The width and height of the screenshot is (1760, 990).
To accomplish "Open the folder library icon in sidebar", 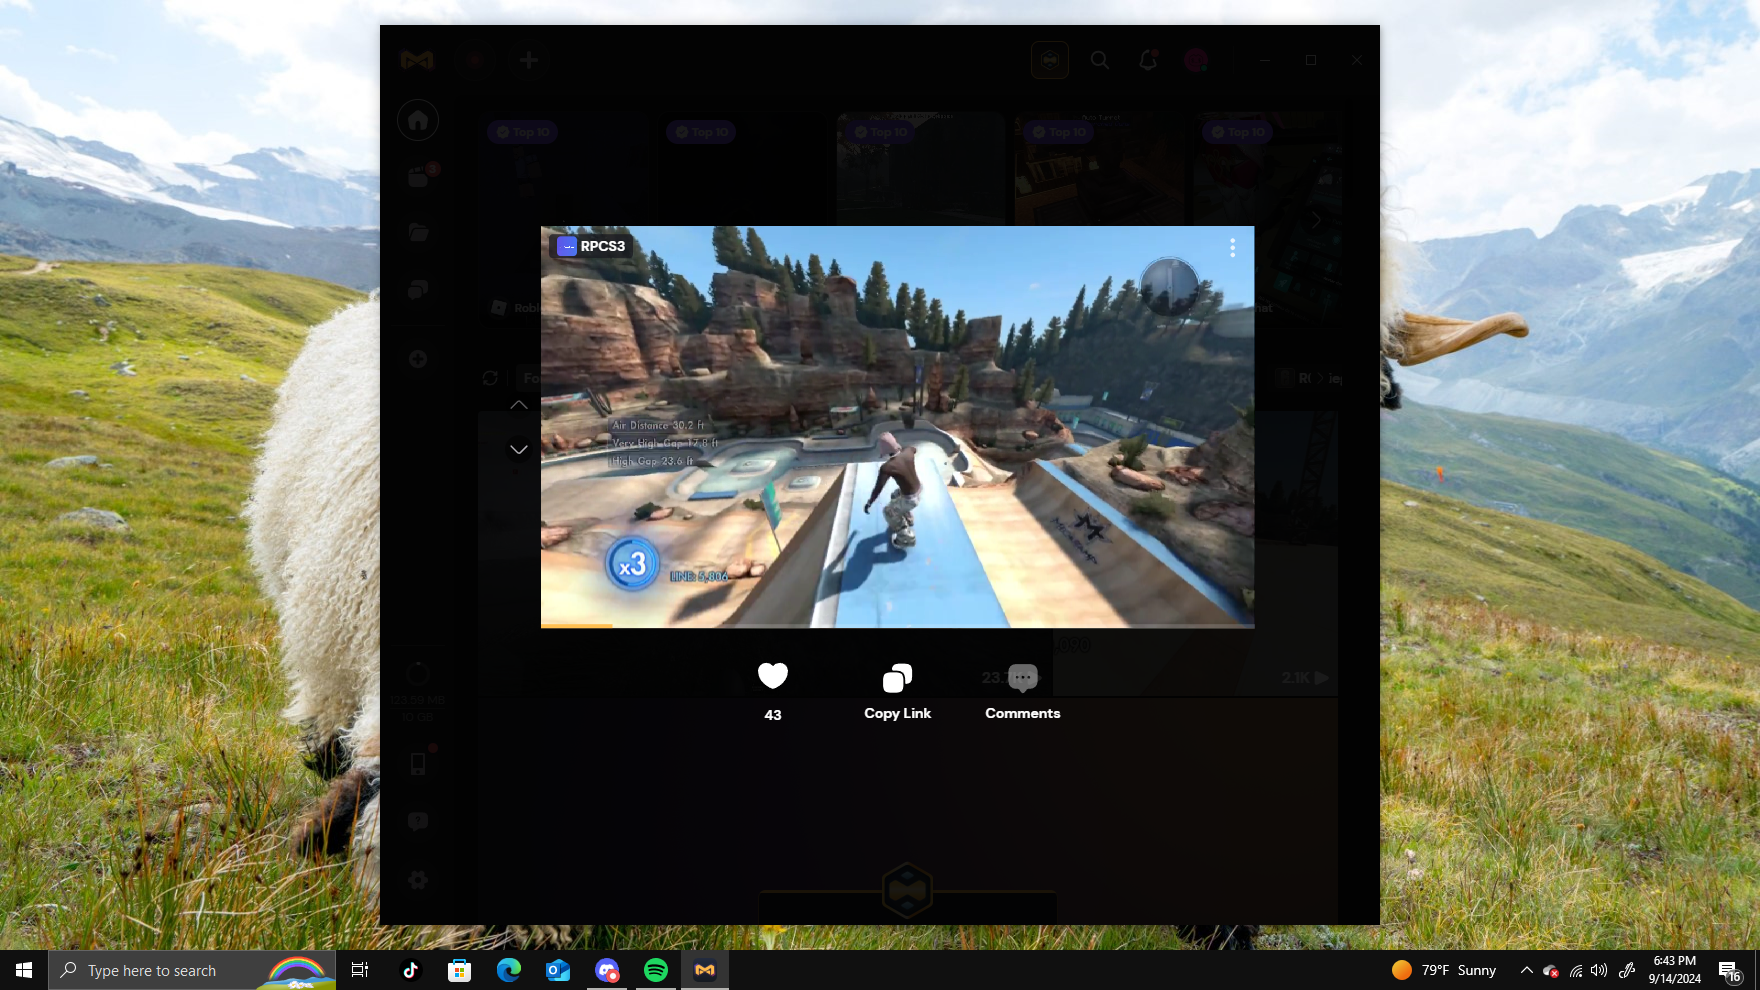I will [x=418, y=232].
